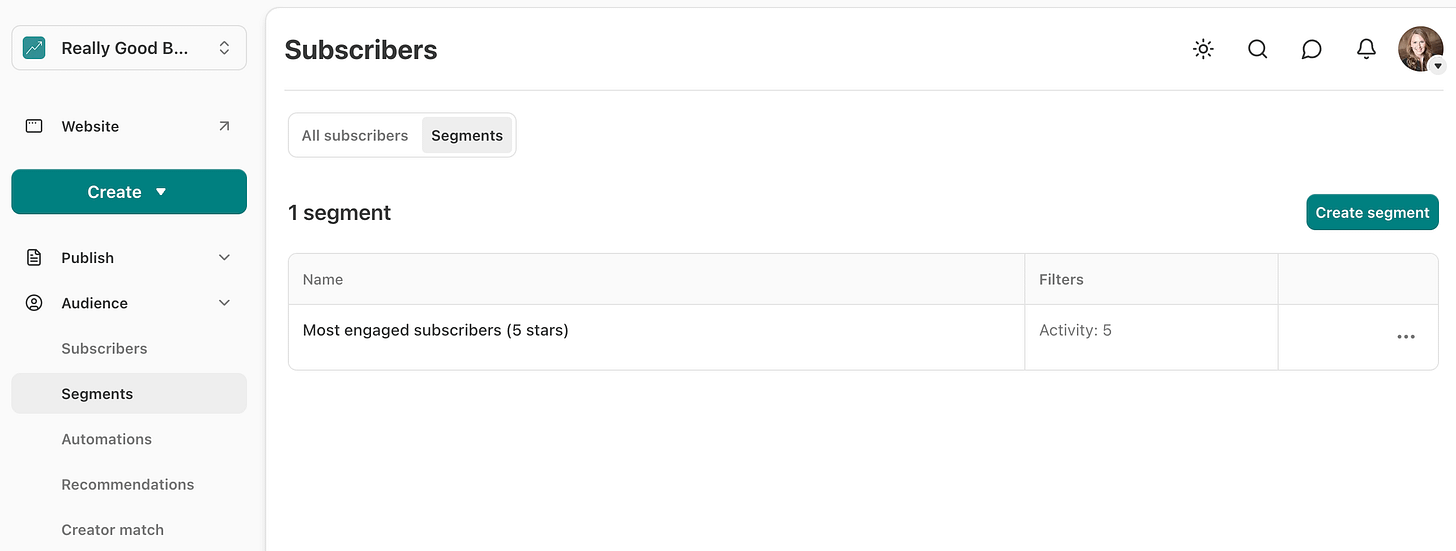Click the Publish document icon

34,257
